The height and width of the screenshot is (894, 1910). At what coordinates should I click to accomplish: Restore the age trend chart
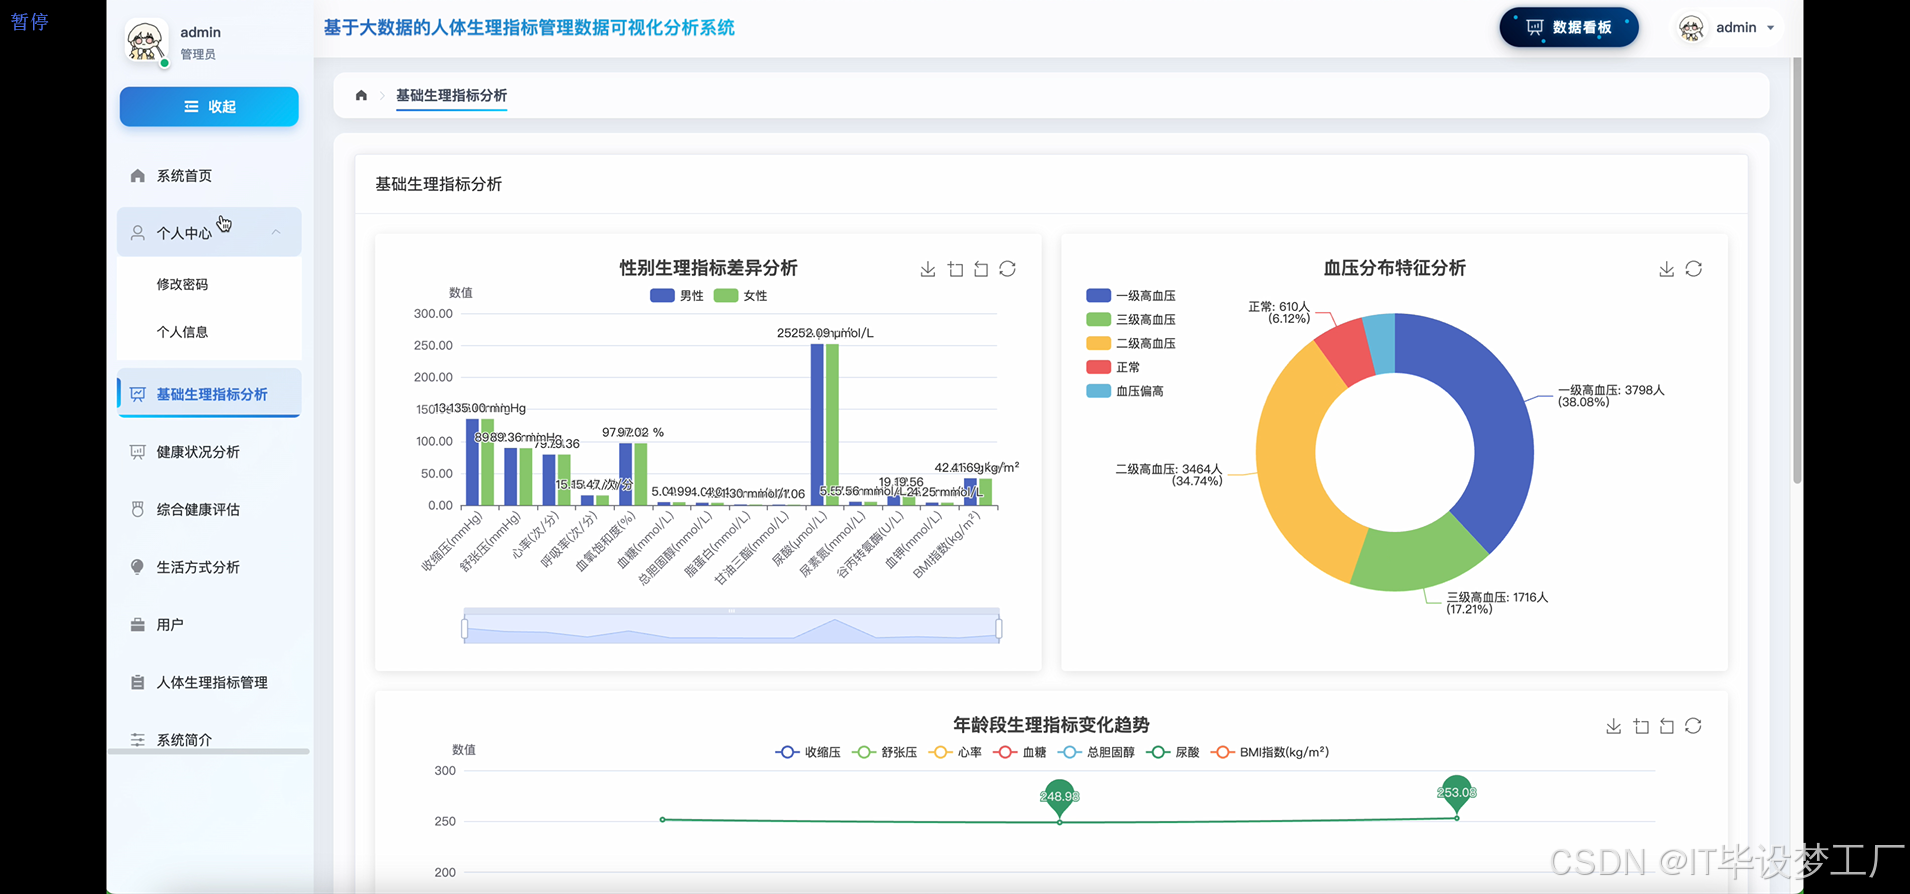click(1693, 726)
